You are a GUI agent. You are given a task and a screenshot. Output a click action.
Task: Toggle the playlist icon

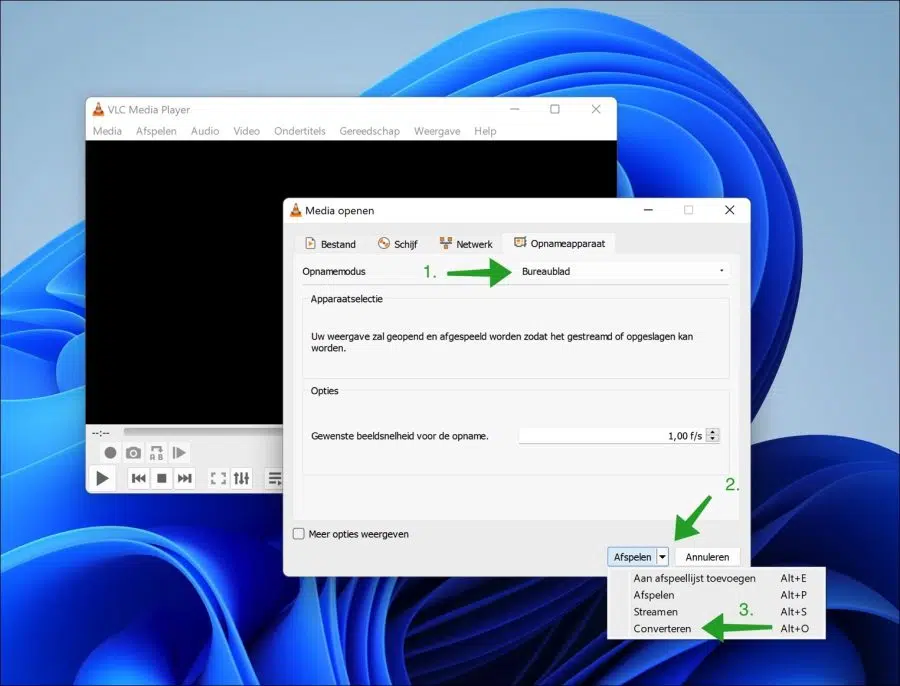pos(275,478)
